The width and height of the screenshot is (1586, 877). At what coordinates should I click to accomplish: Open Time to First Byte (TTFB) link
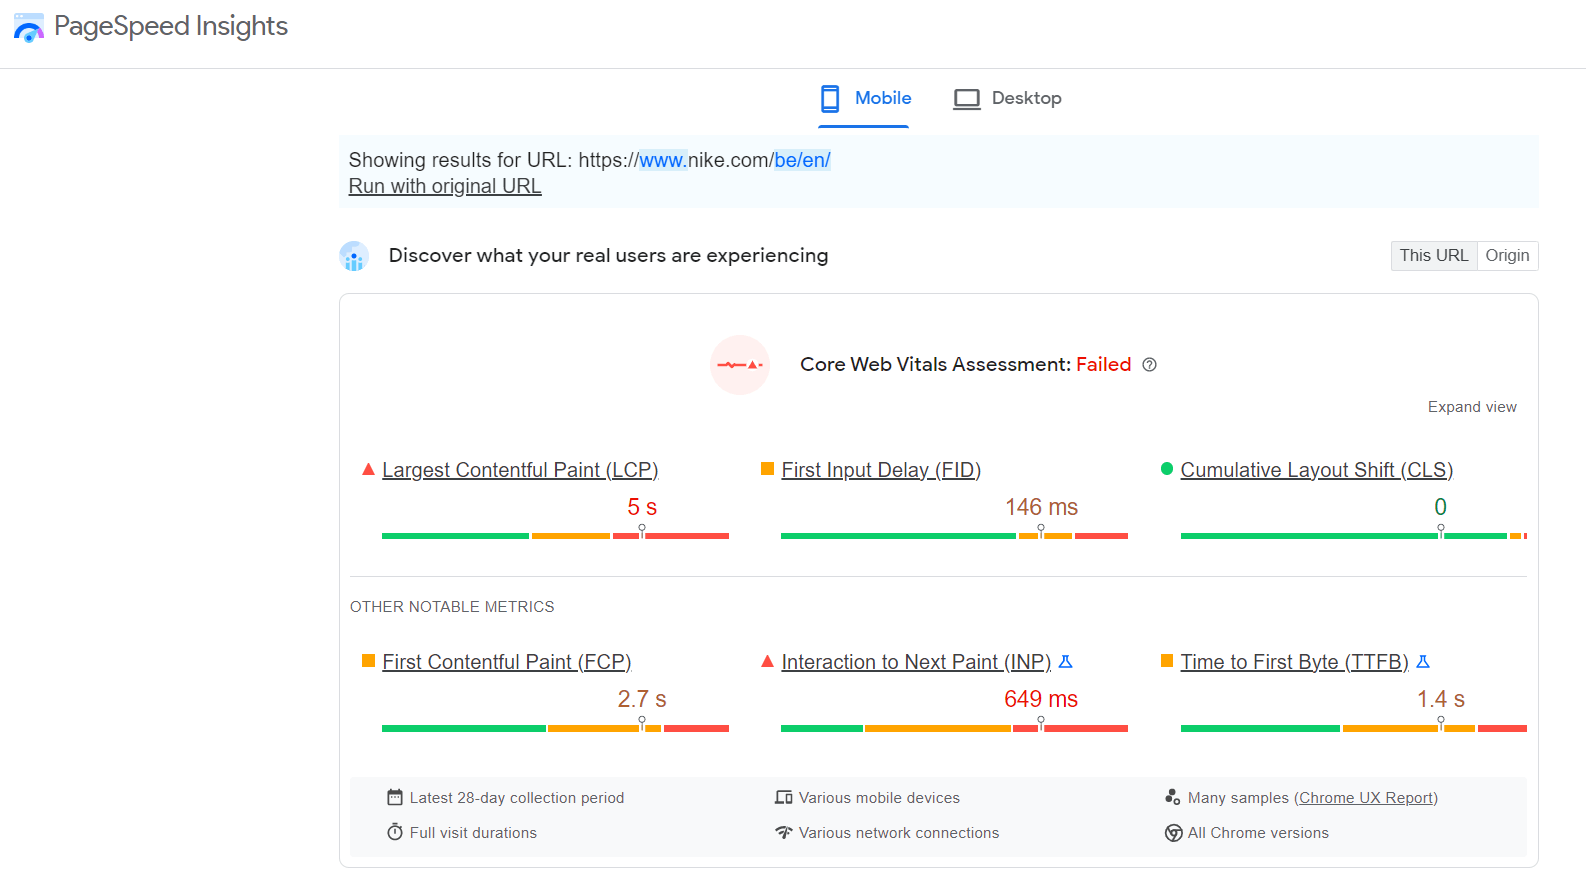click(1294, 662)
